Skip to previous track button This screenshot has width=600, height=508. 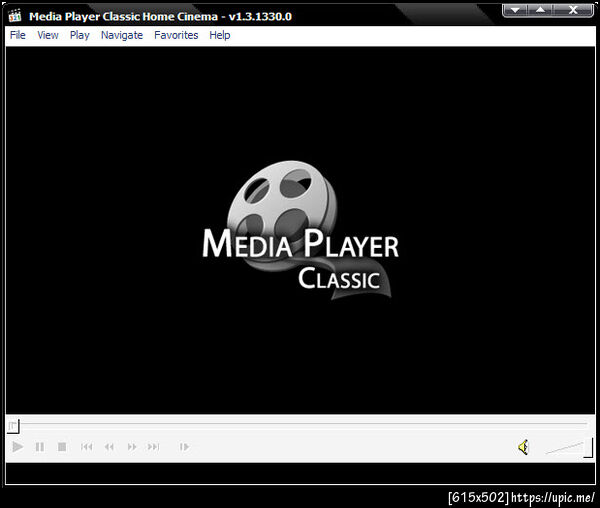(x=86, y=446)
